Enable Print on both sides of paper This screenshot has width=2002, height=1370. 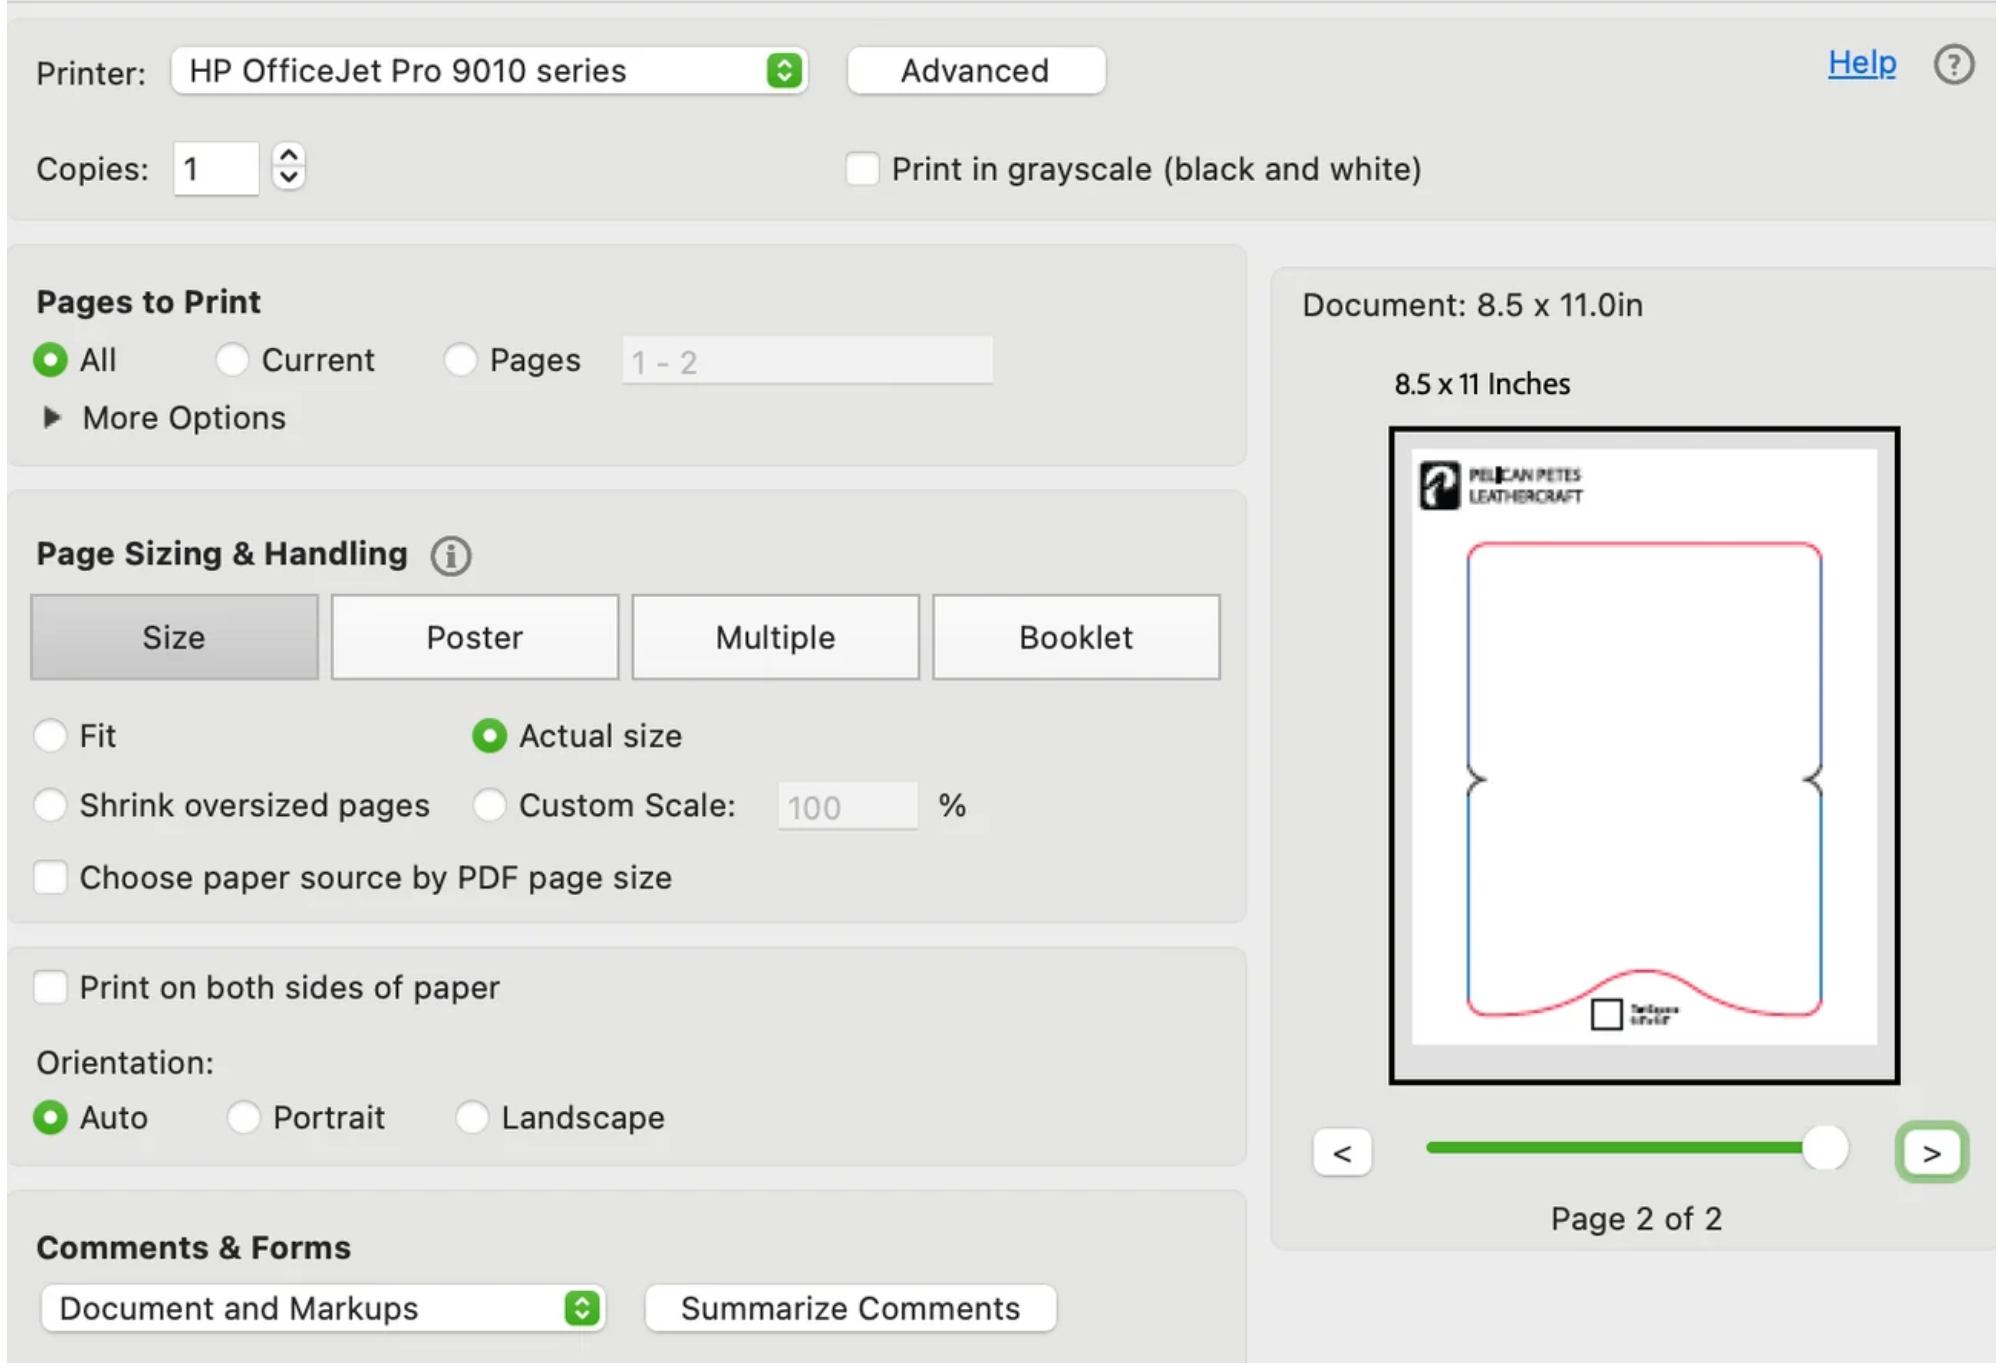tap(50, 989)
